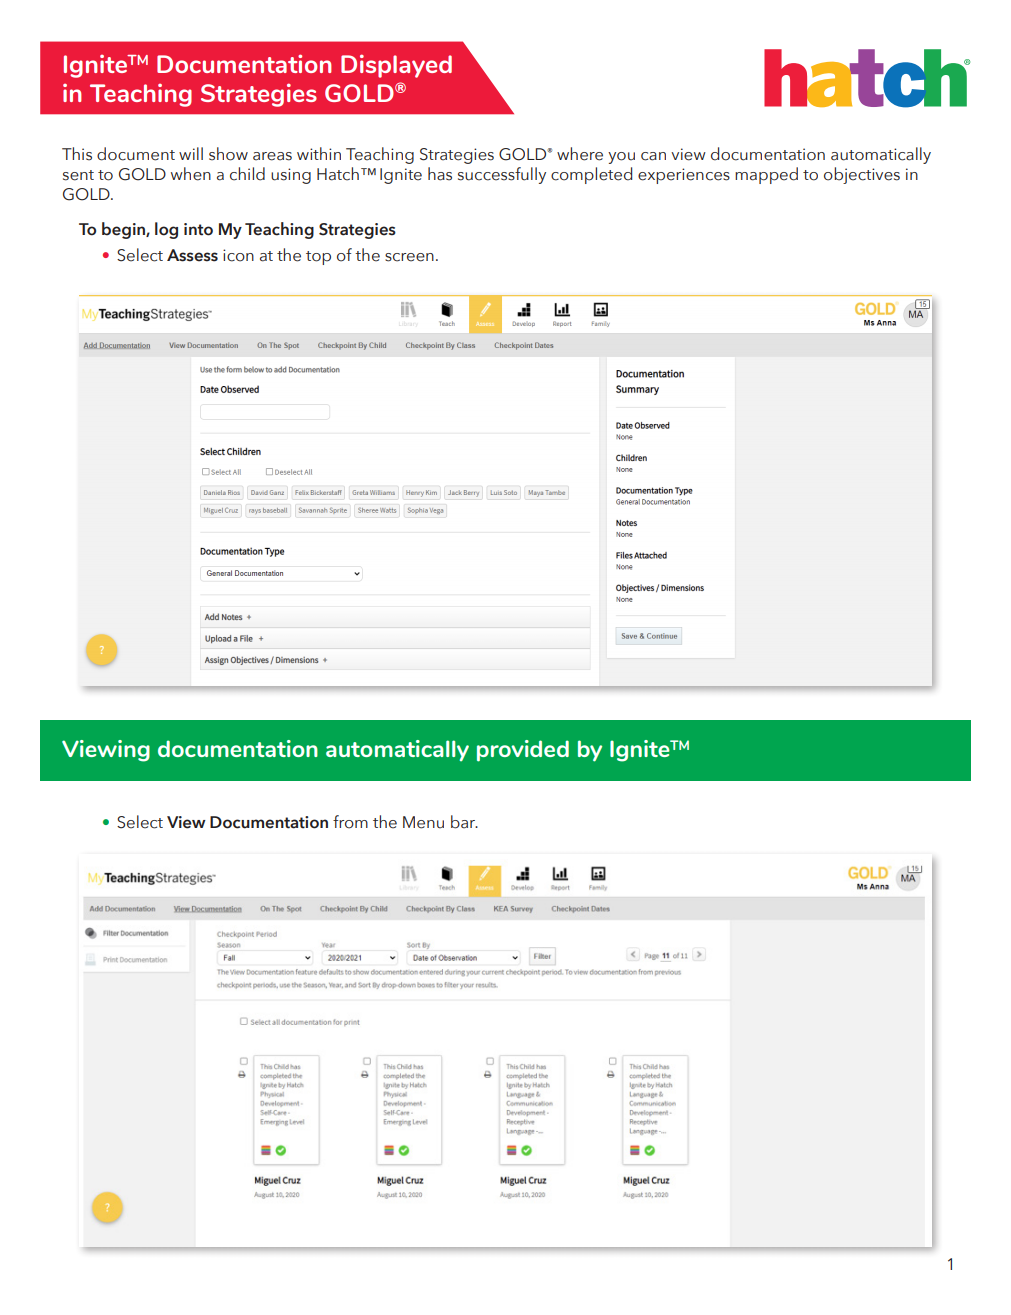Toggle child chip Daniela Rios

(x=222, y=493)
